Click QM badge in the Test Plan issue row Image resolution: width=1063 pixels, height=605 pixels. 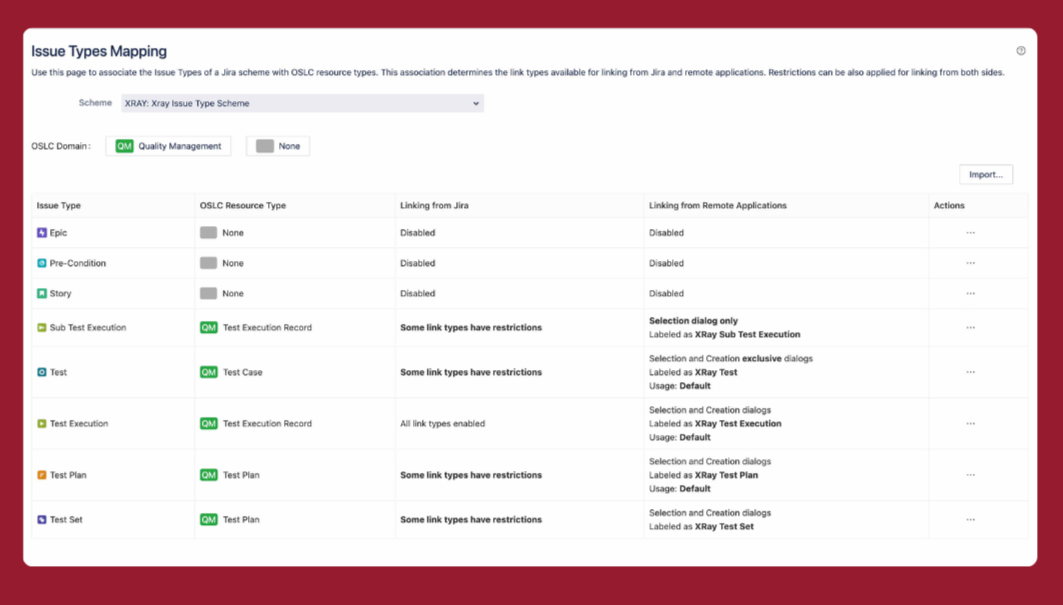click(x=208, y=475)
